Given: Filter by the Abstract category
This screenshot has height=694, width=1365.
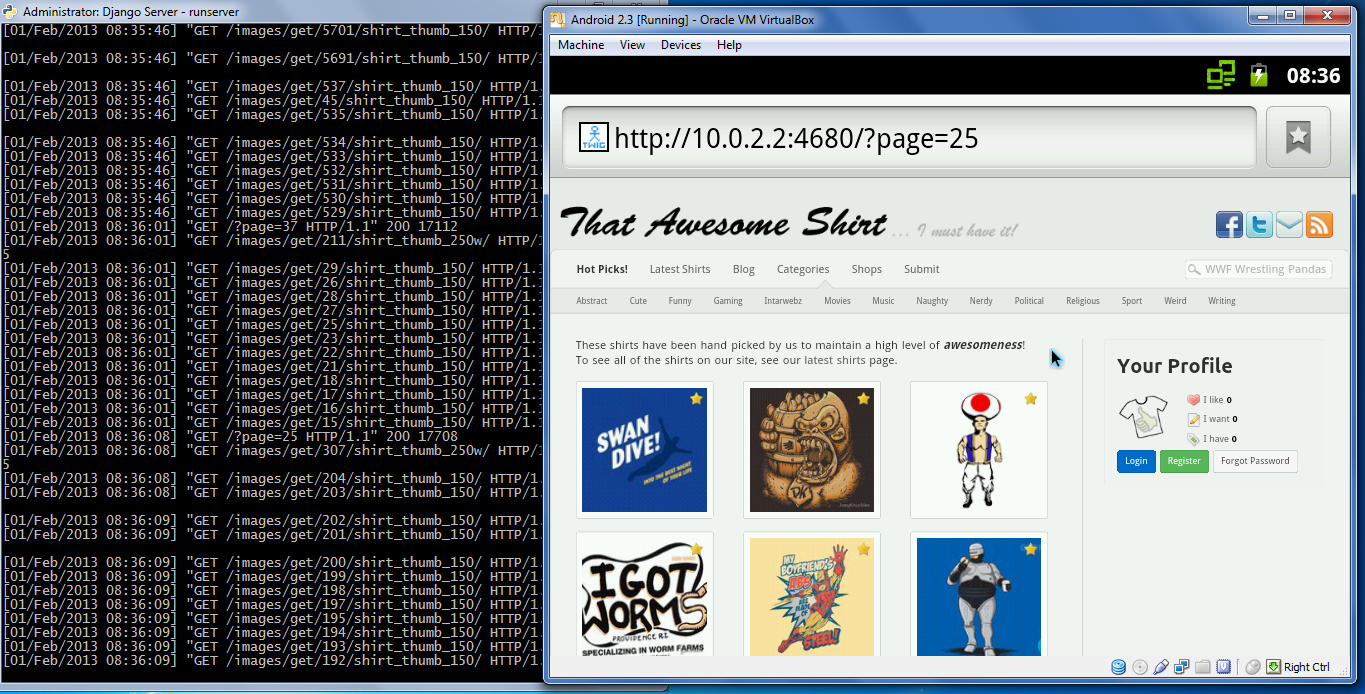Looking at the screenshot, I should (592, 301).
